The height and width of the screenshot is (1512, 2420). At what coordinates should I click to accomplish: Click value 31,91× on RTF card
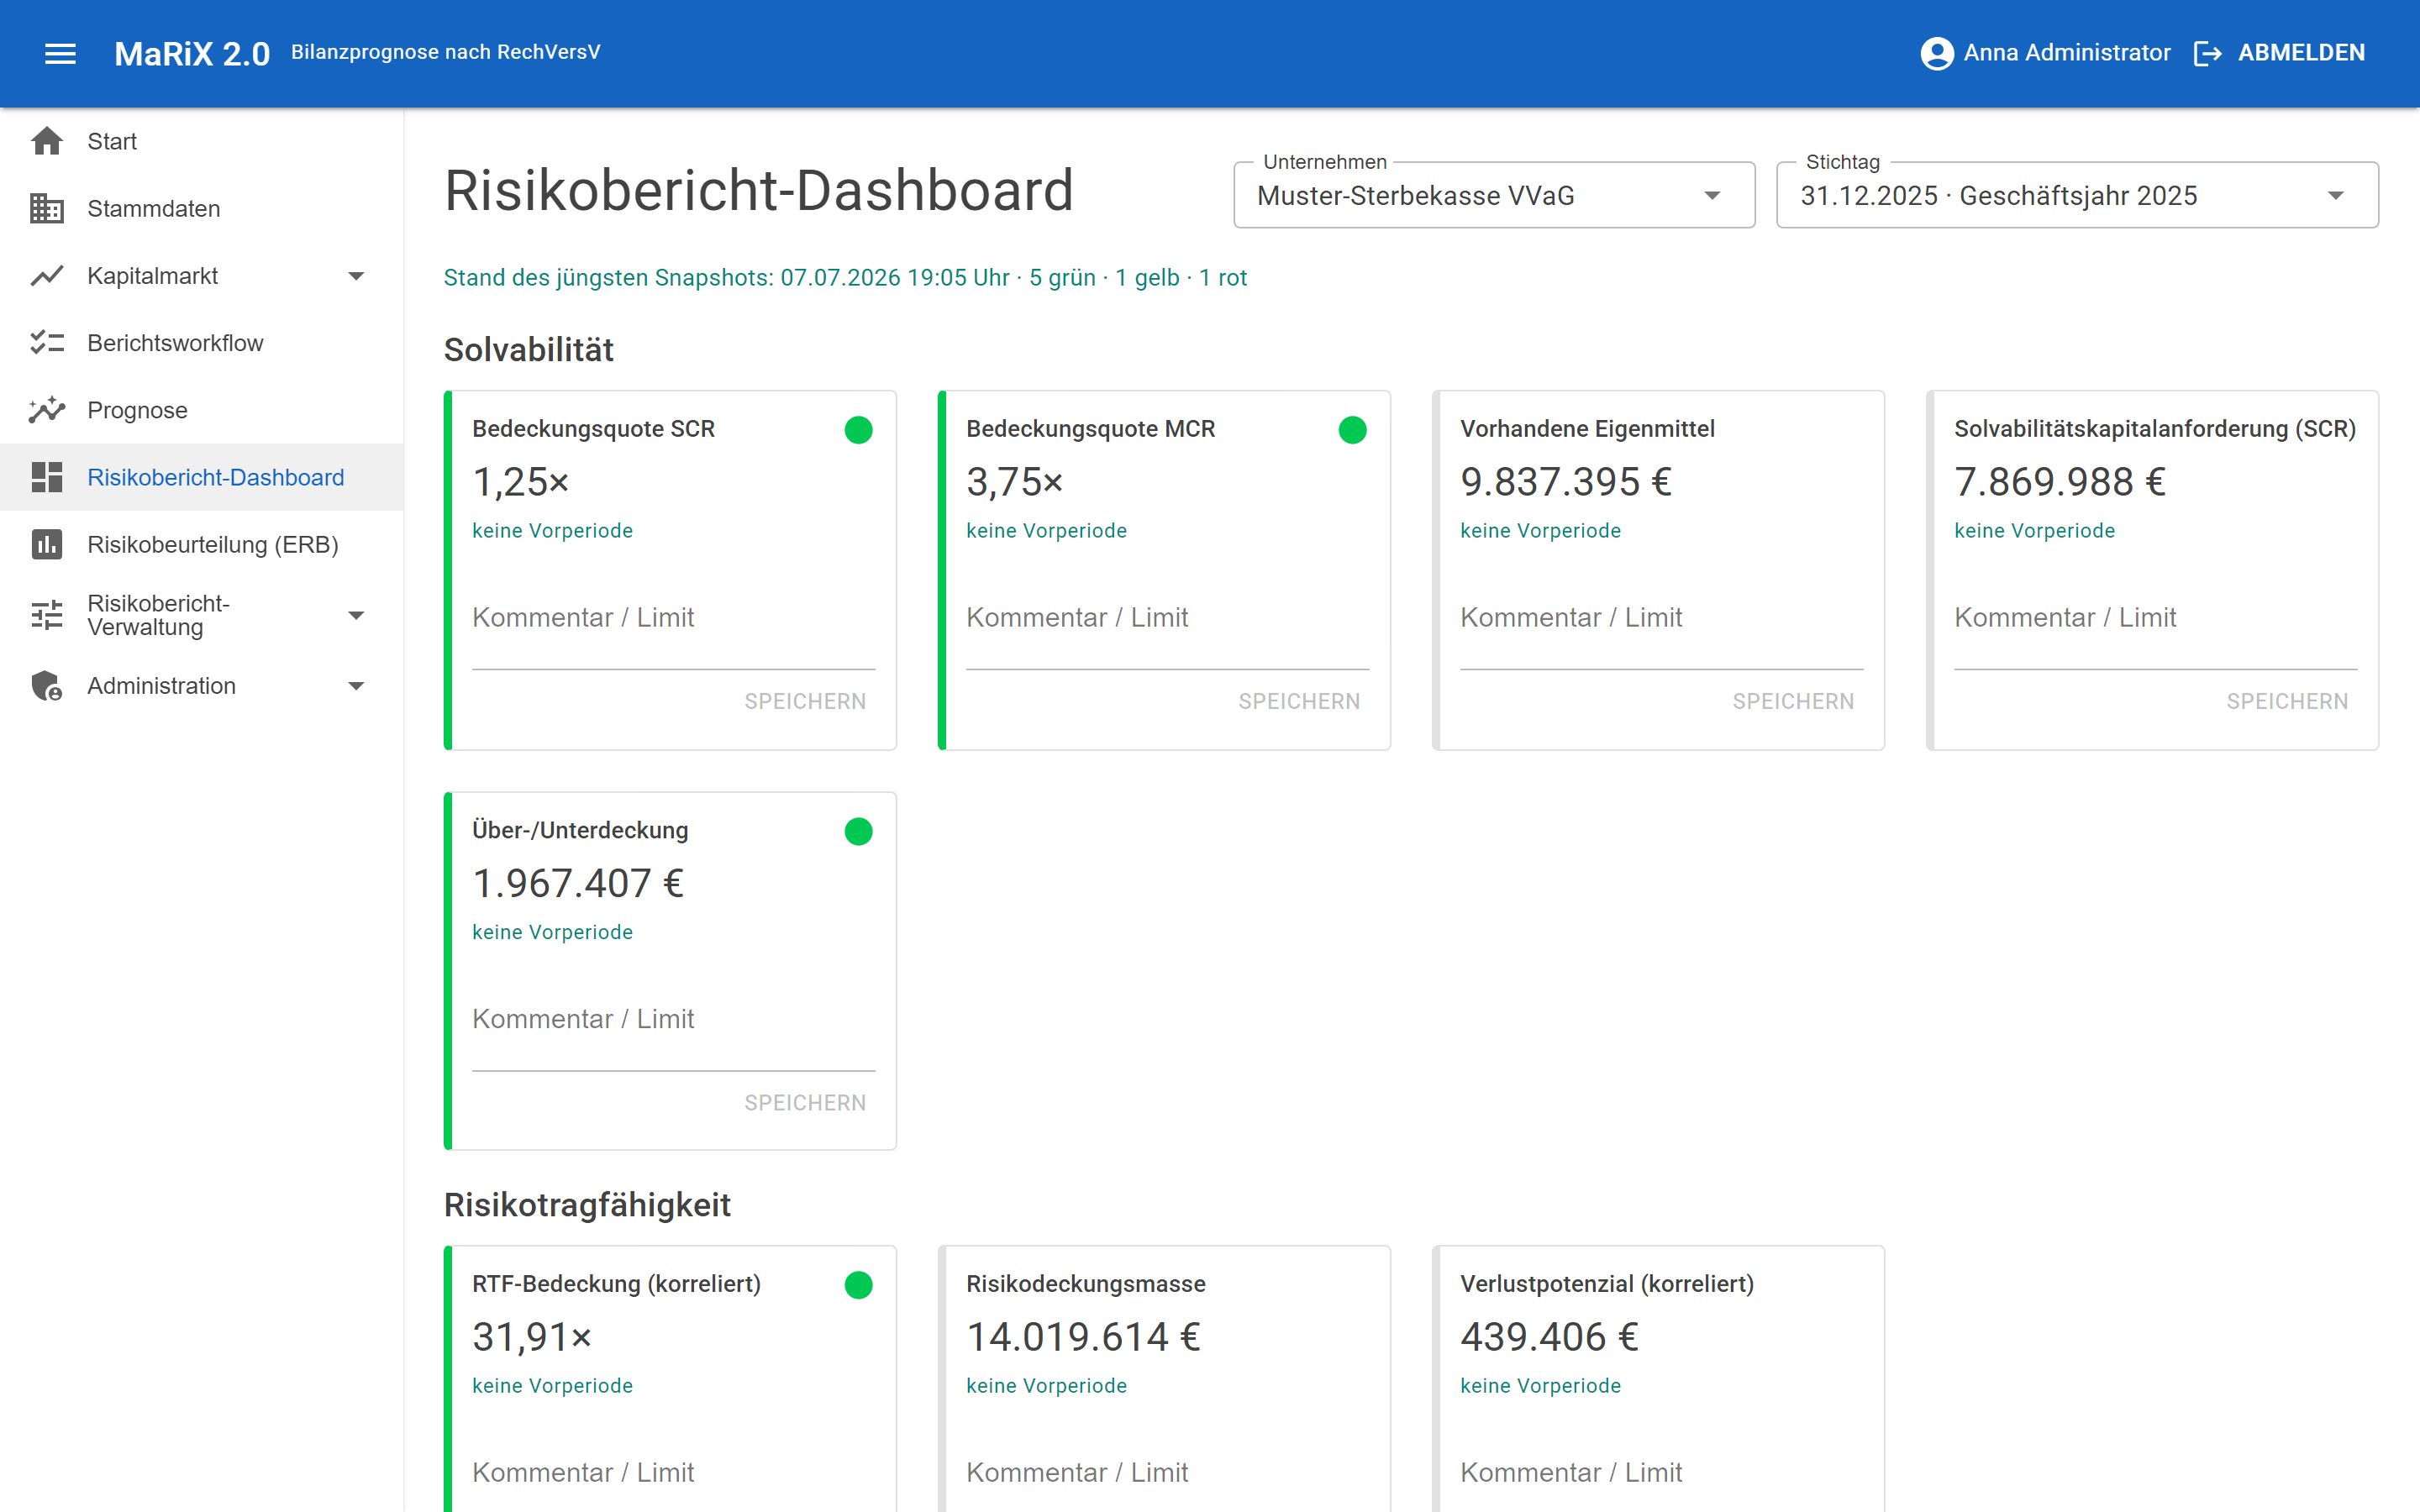(x=532, y=1337)
